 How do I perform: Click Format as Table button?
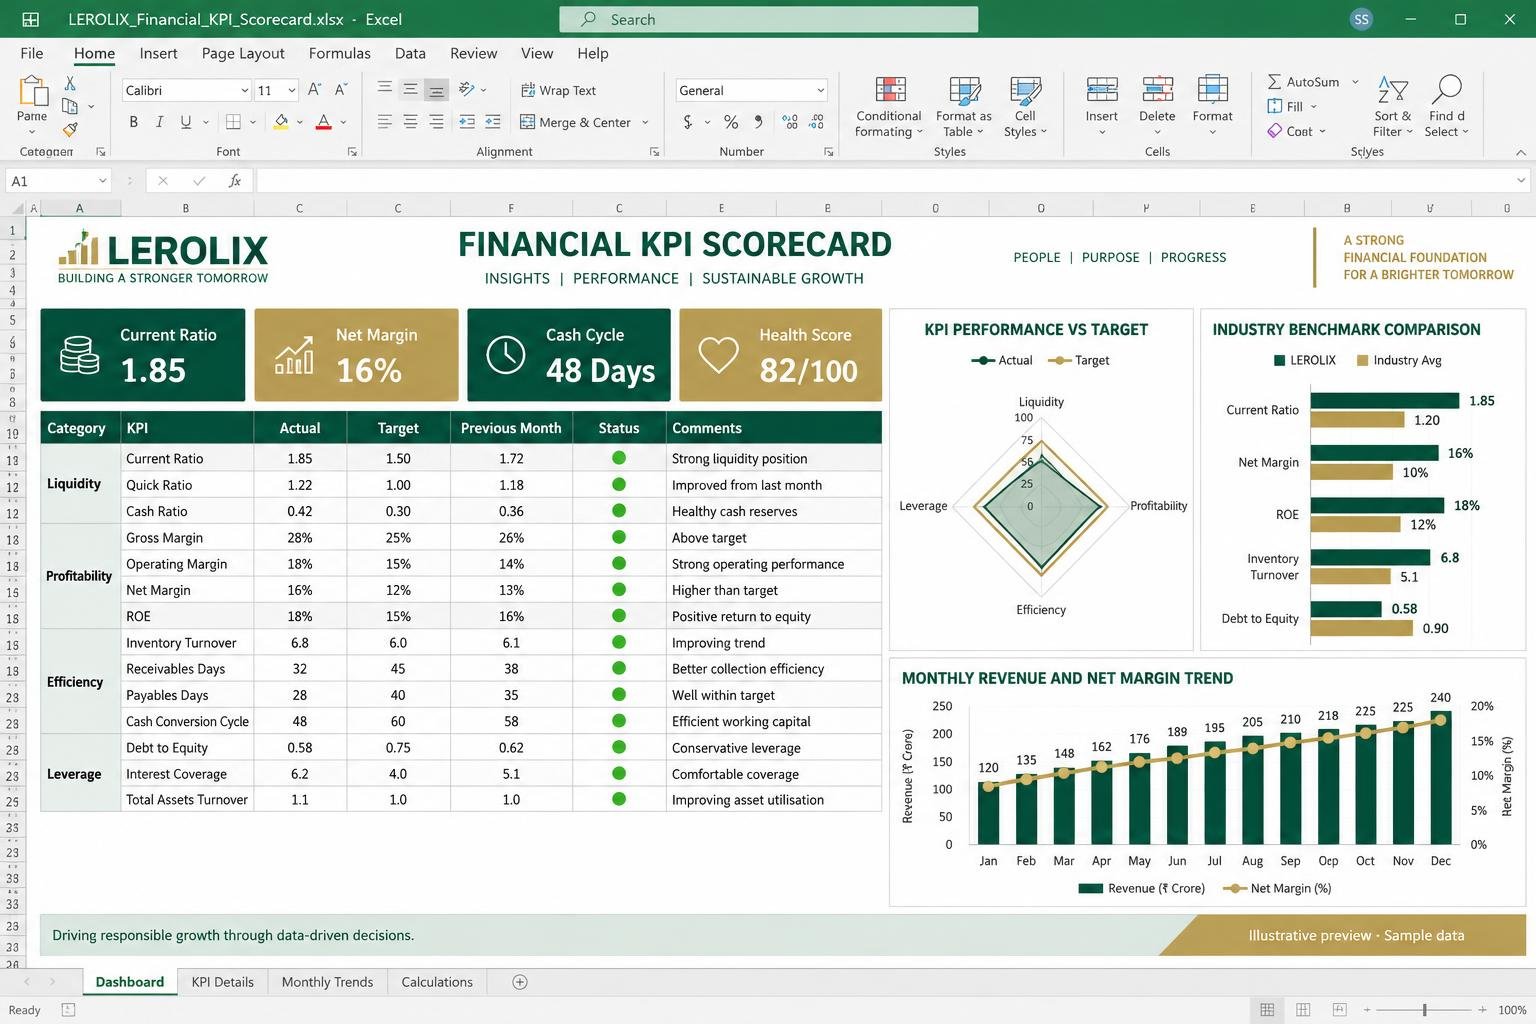963,106
